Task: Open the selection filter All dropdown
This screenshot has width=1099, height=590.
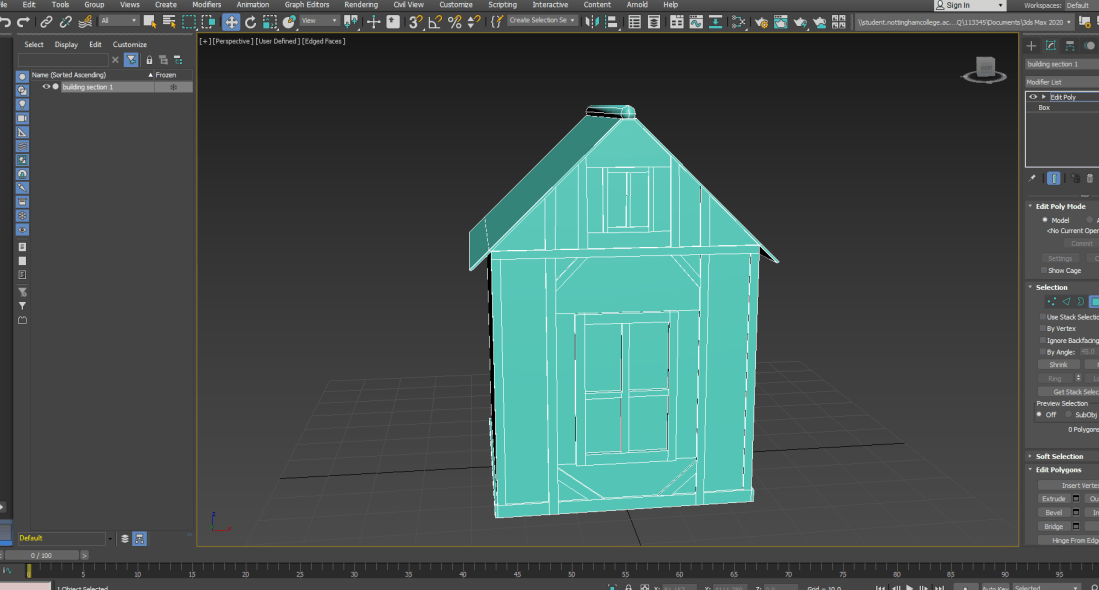Action: tap(119, 21)
